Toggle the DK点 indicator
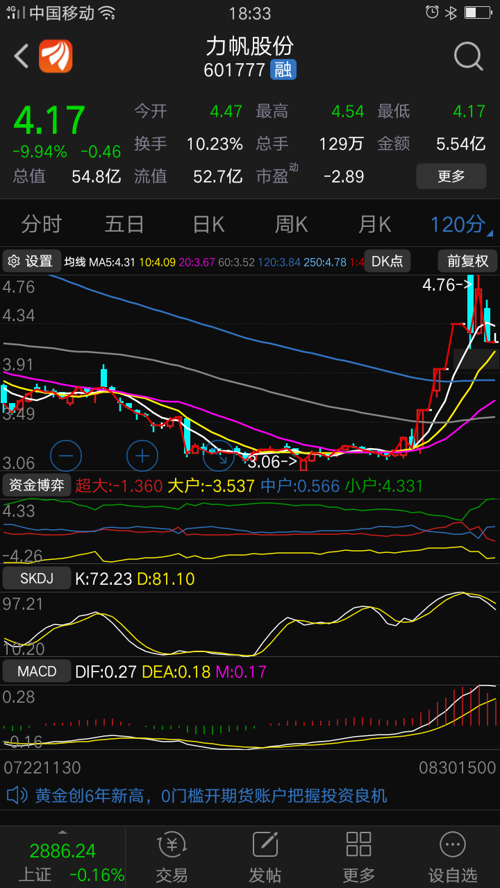 click(387, 261)
